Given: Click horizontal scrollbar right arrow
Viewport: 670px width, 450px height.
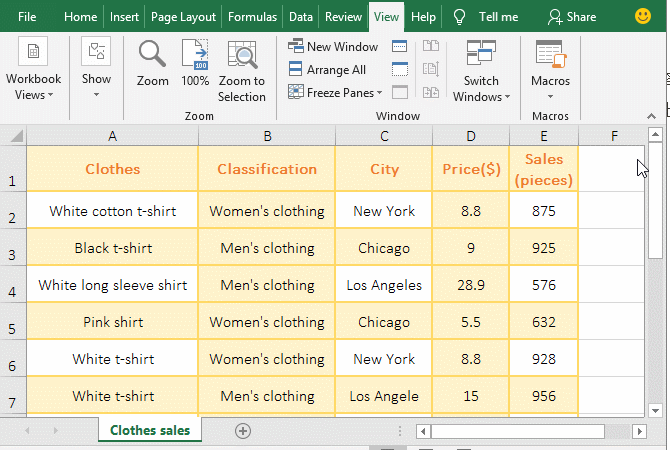Looking at the screenshot, I should (x=640, y=431).
